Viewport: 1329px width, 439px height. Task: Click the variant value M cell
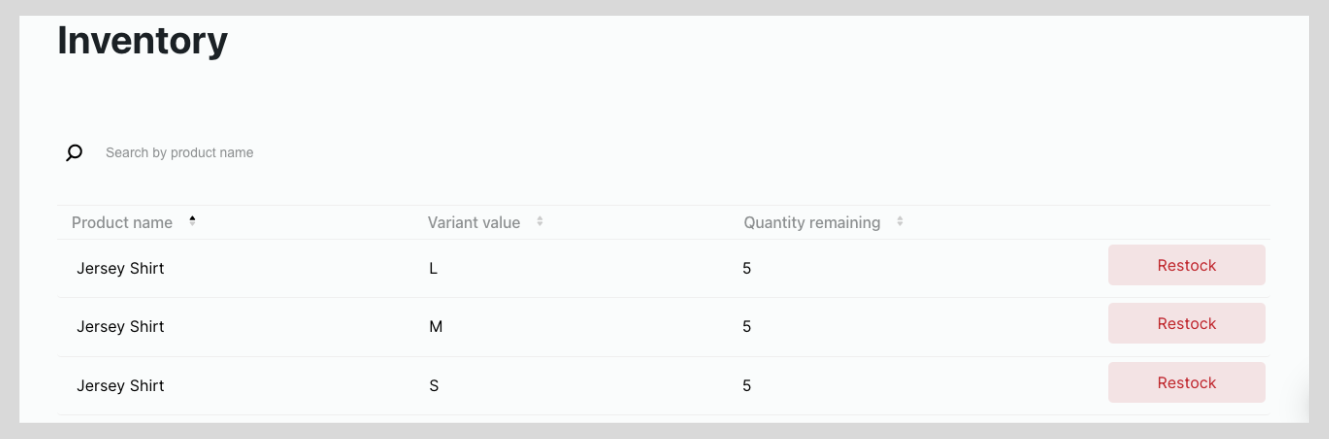pos(435,327)
